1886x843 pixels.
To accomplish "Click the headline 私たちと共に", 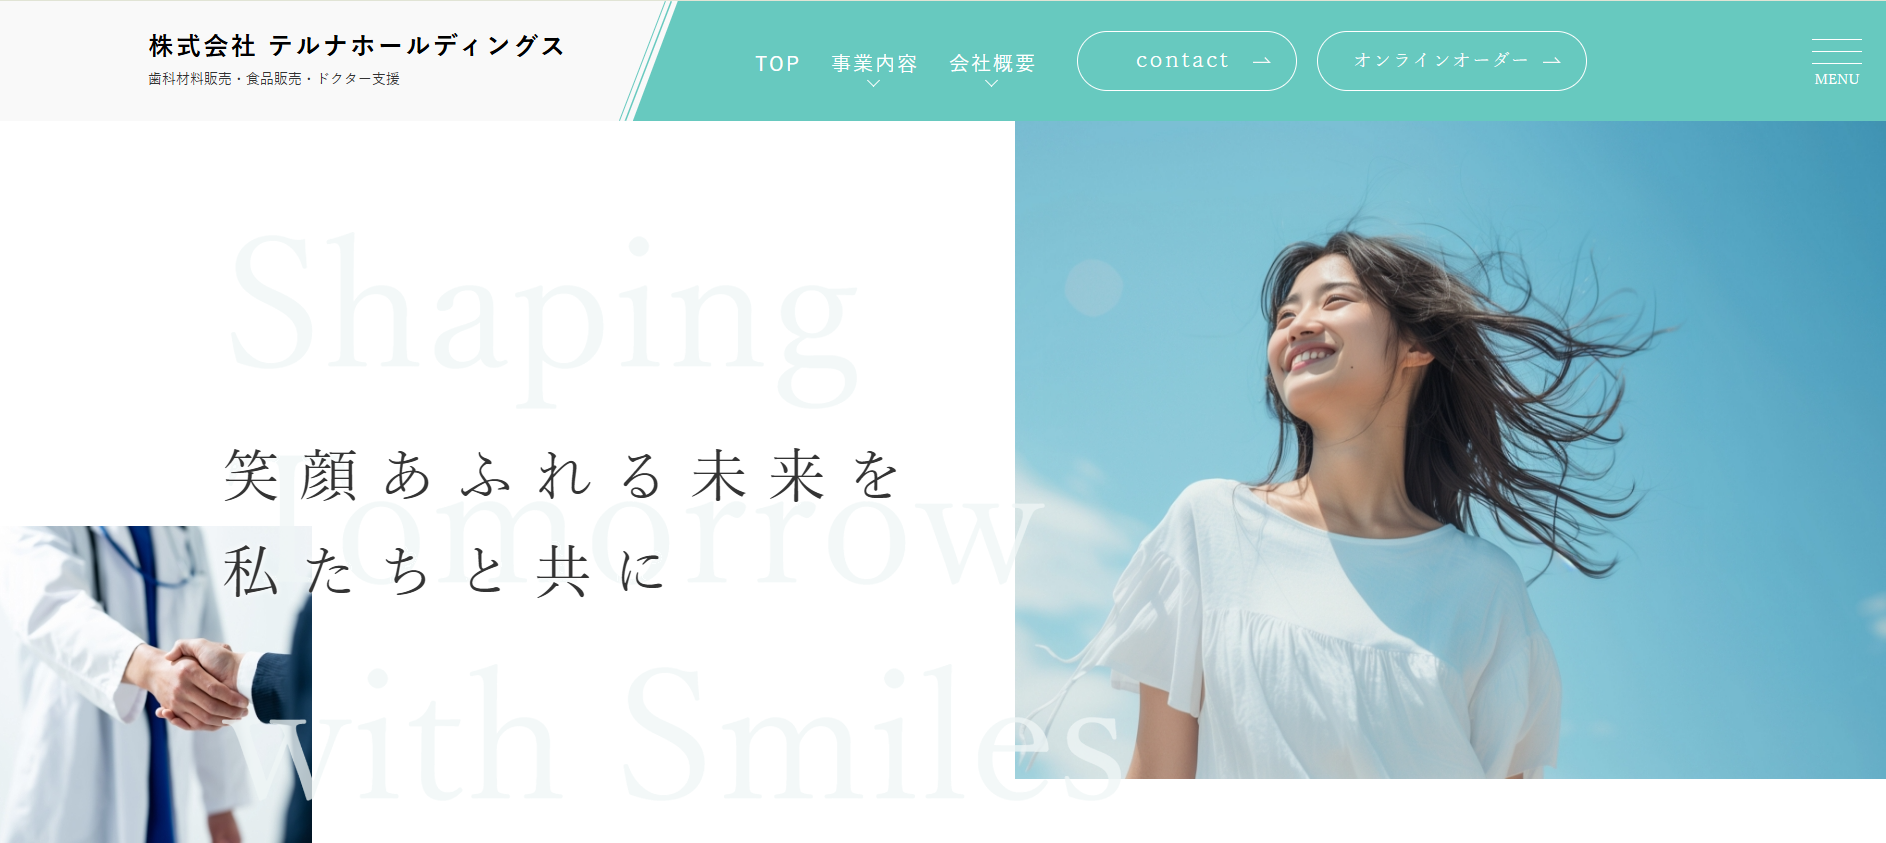I will coord(444,572).
